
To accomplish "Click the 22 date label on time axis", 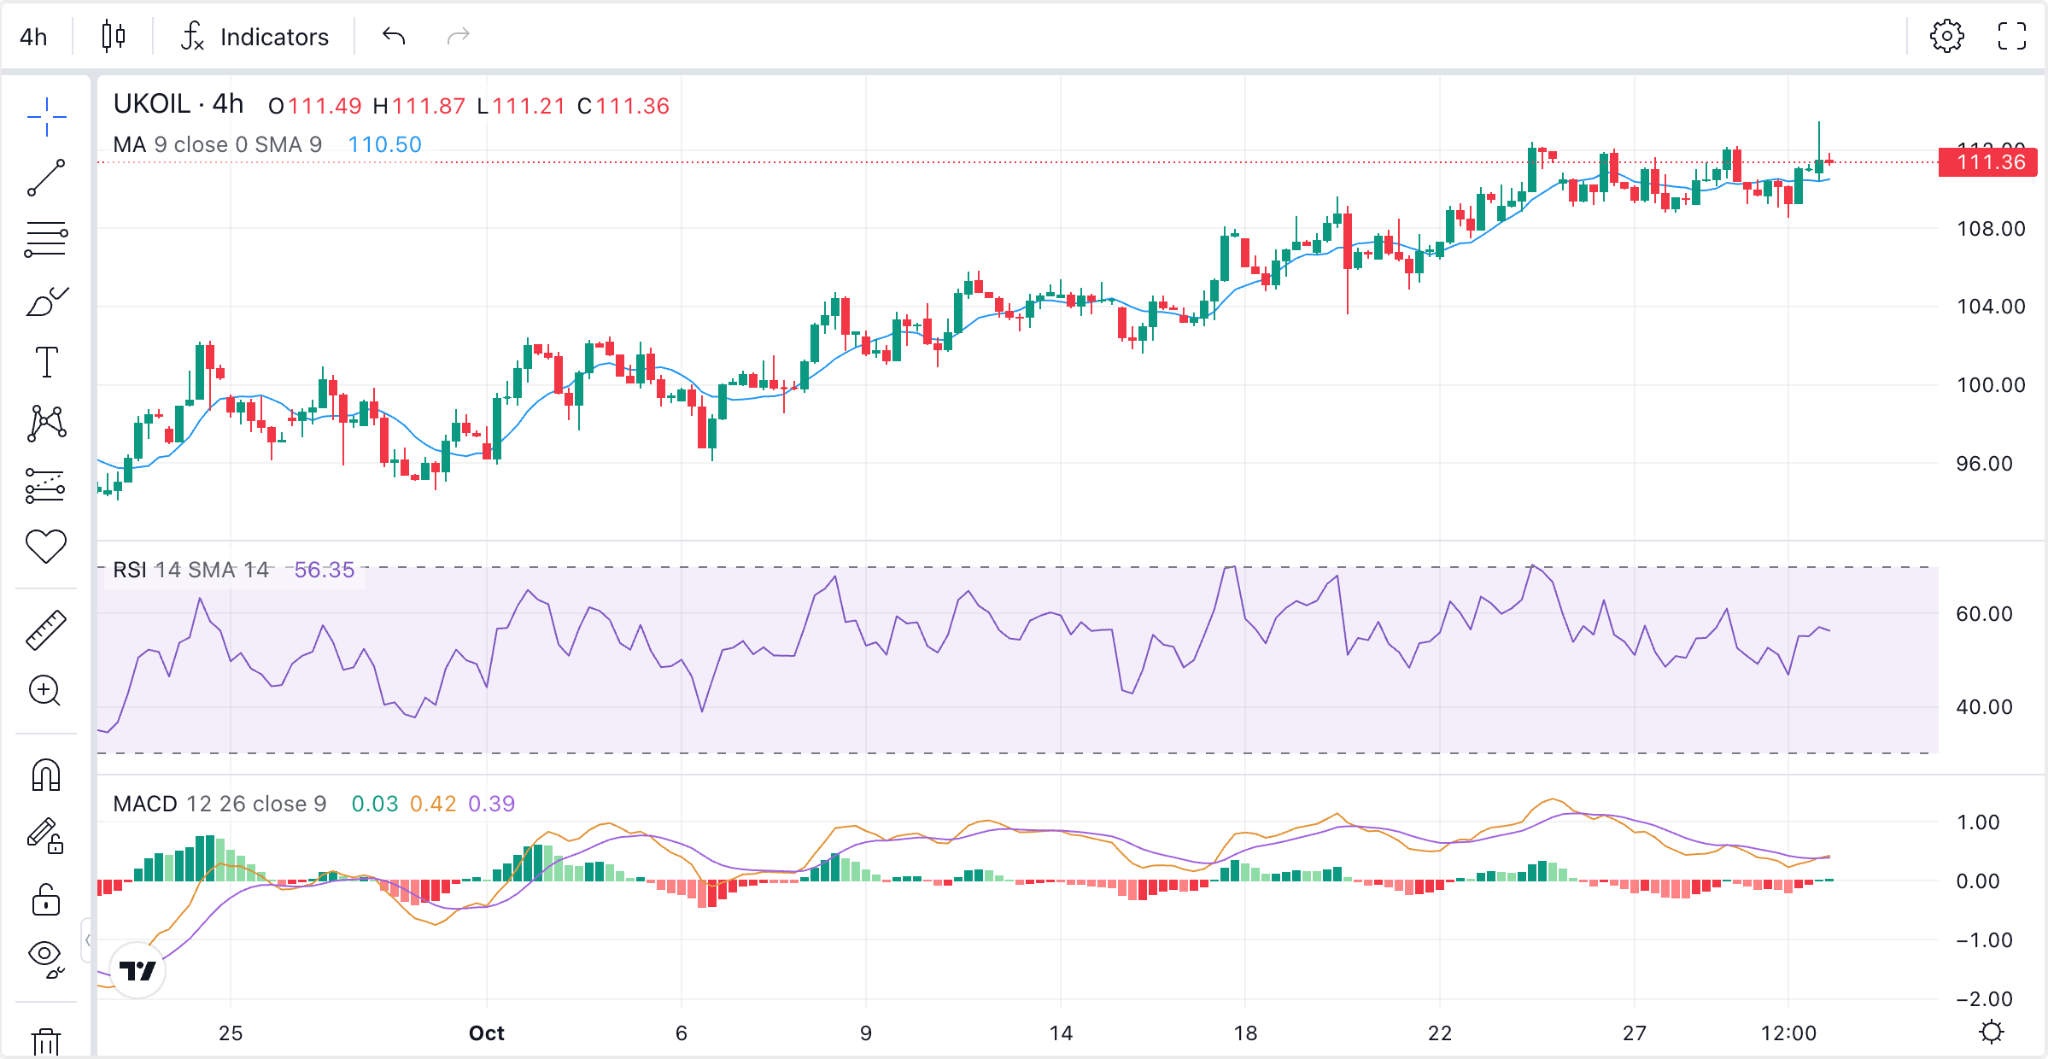I will tap(1440, 1033).
